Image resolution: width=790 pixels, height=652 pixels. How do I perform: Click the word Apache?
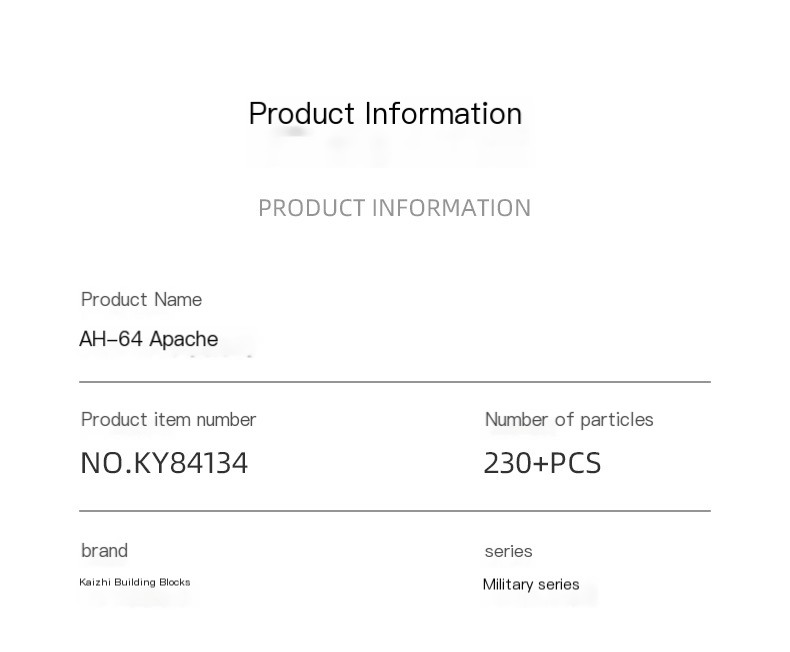click(x=184, y=339)
